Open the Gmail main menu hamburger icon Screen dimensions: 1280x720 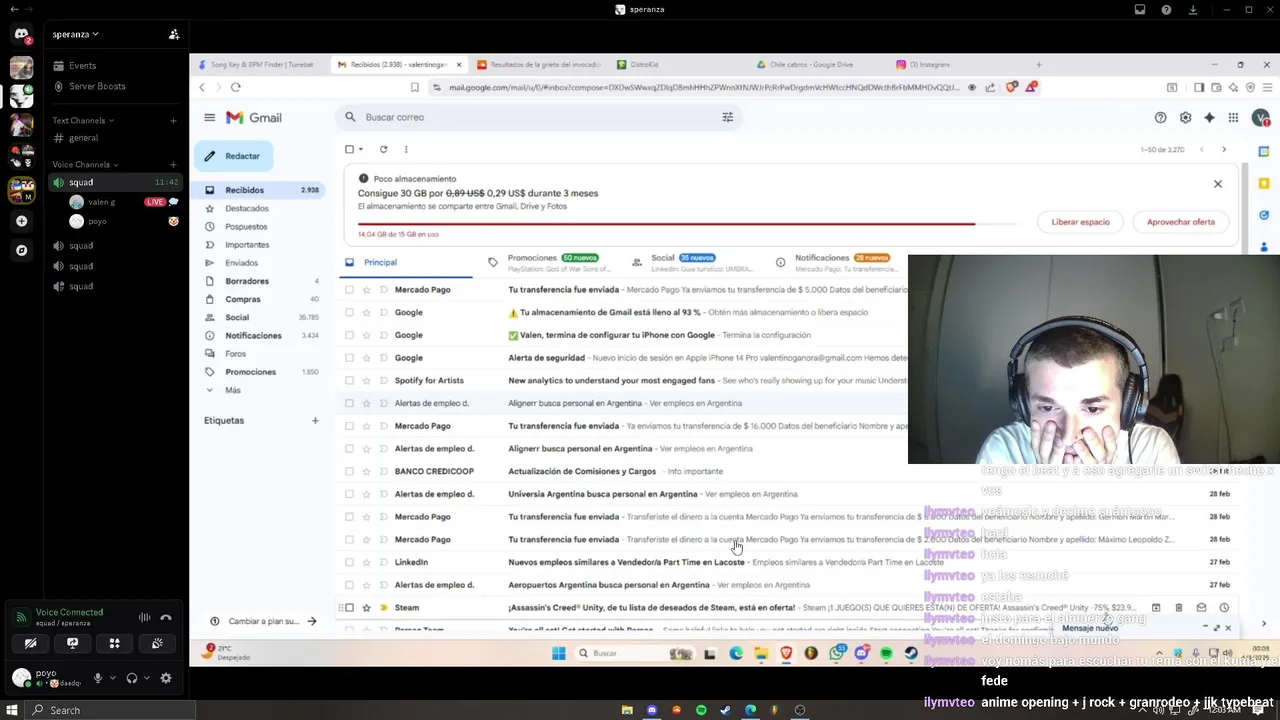209,117
